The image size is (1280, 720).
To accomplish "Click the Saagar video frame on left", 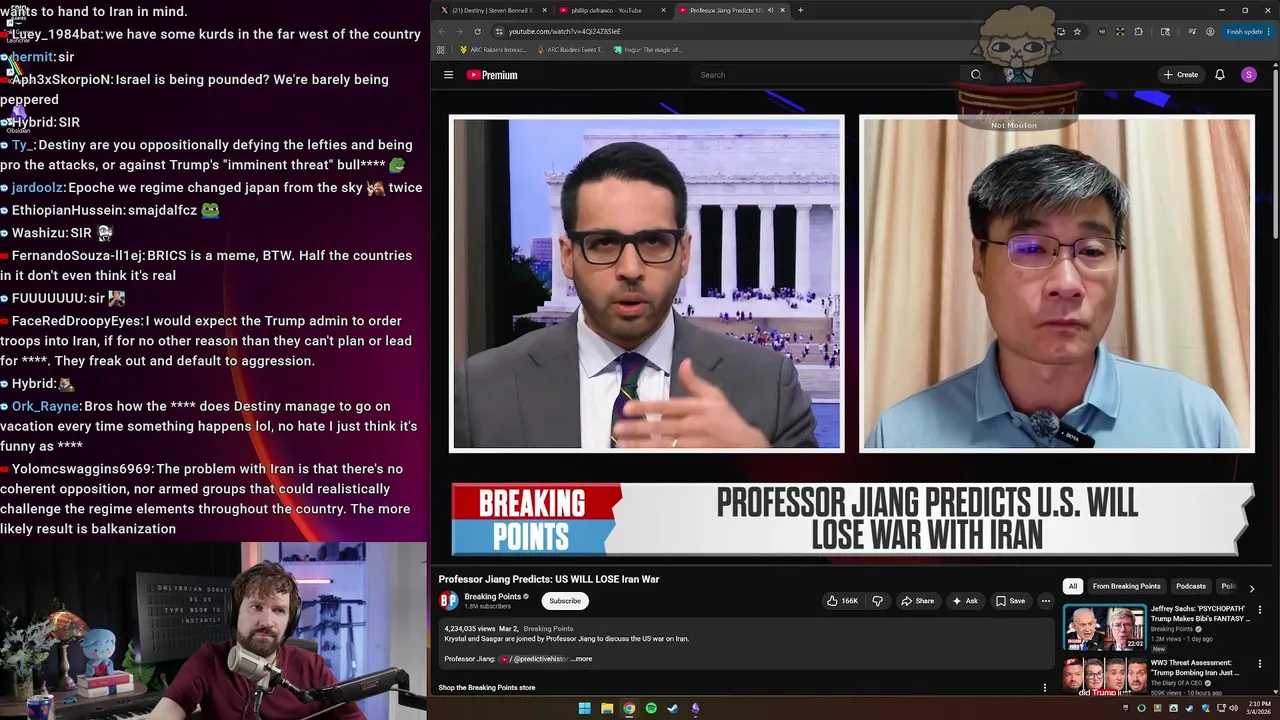I will 647,284.
